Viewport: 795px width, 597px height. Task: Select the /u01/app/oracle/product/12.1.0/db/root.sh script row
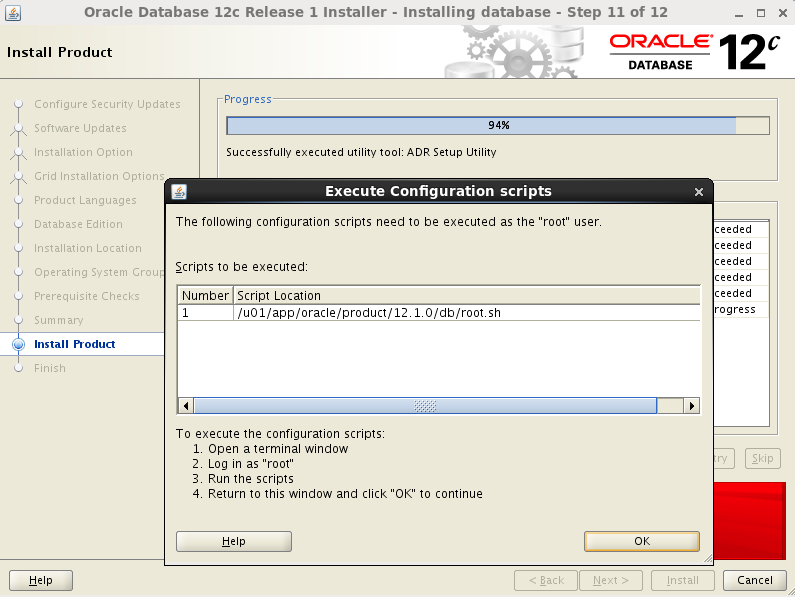(439, 313)
